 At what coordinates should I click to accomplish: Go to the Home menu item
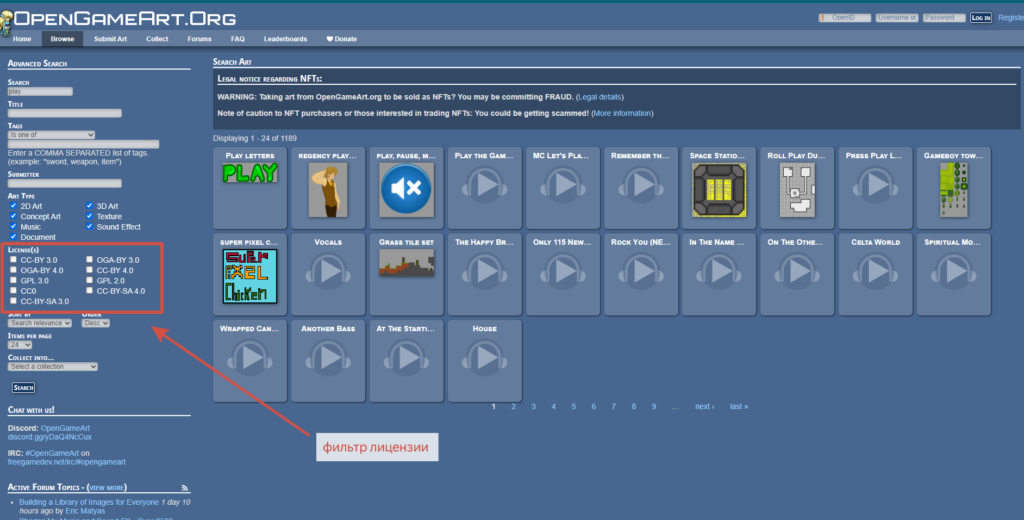pyautogui.click(x=22, y=39)
